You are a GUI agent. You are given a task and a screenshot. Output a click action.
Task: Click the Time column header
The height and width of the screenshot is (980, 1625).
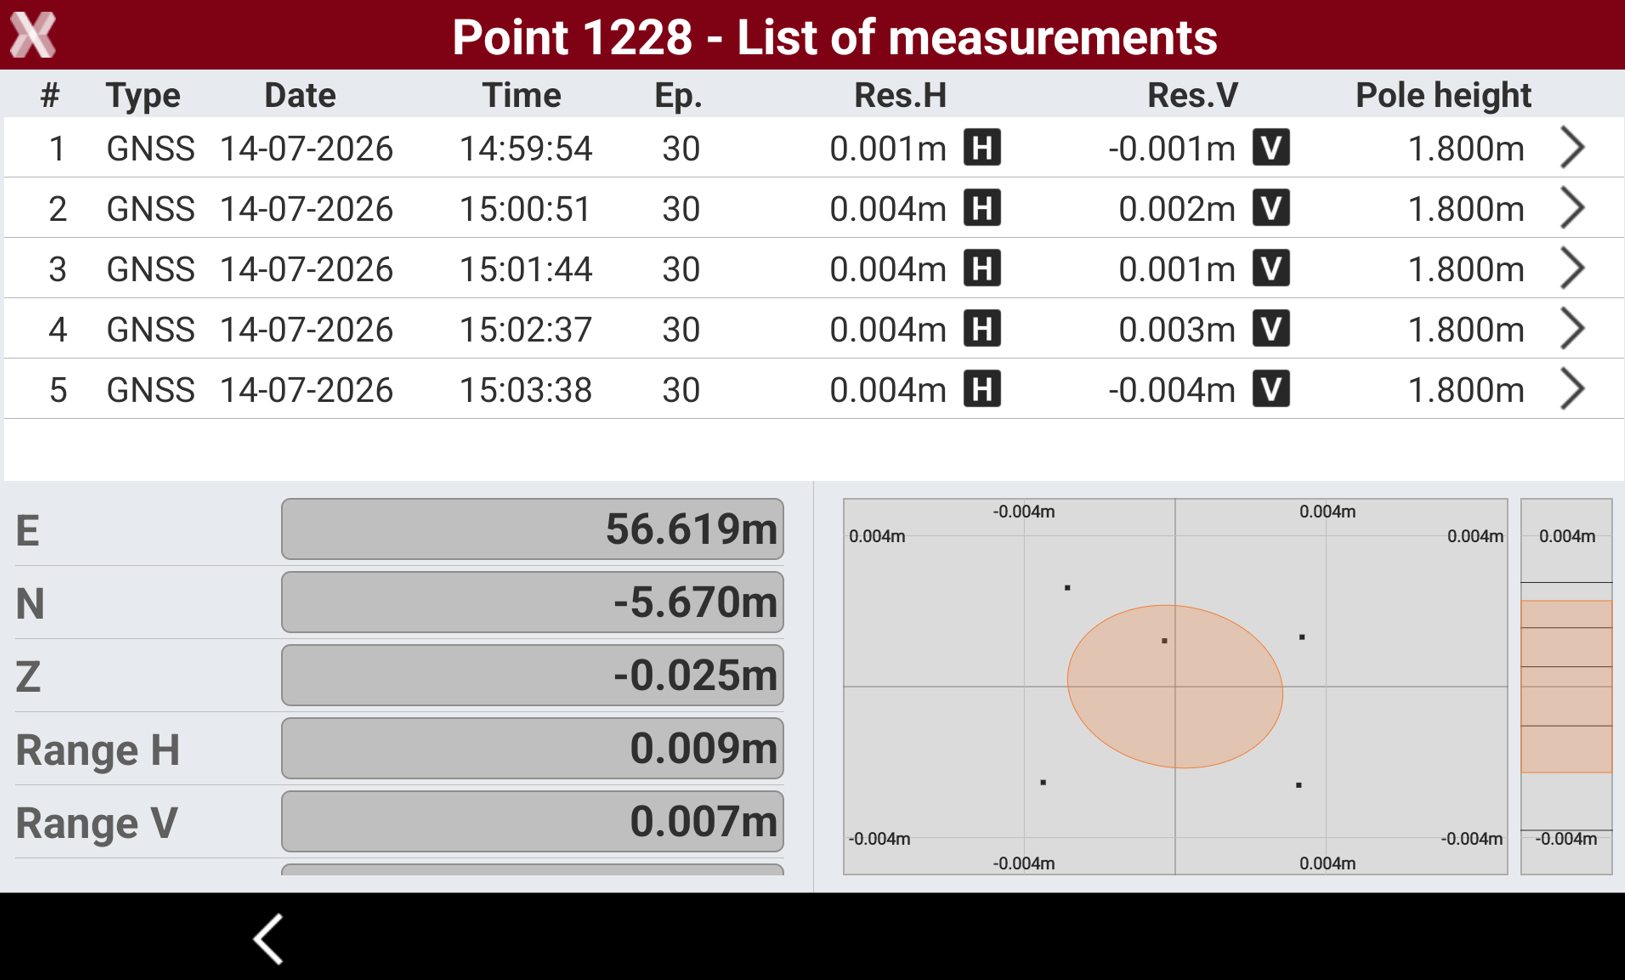[x=521, y=95]
